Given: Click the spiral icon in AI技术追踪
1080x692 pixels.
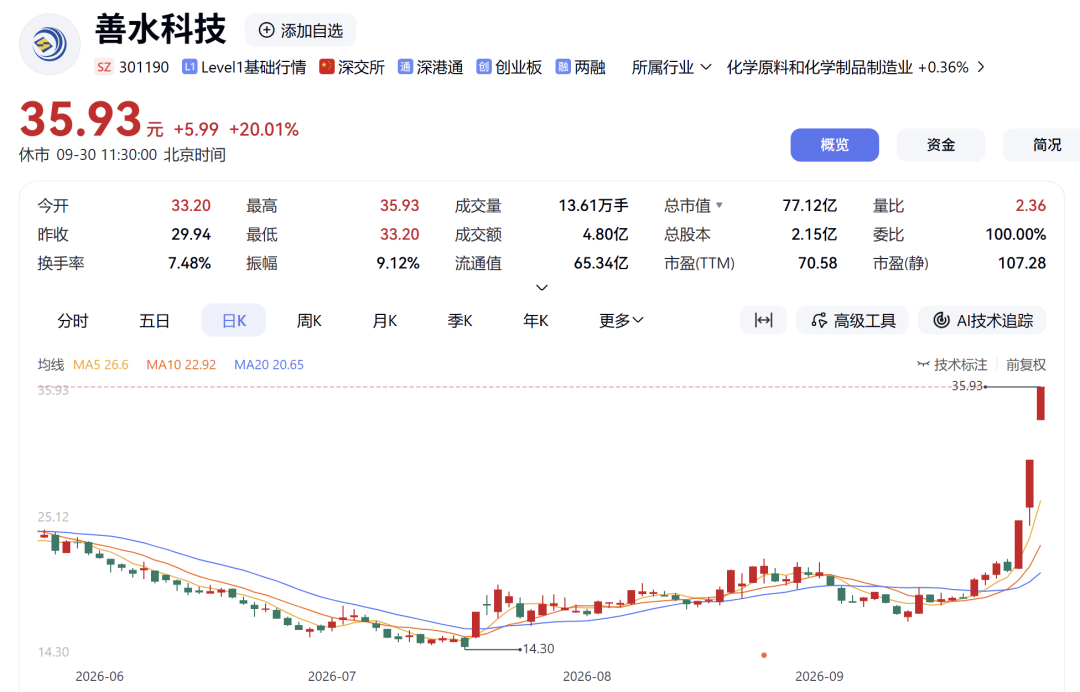Looking at the screenshot, I should [x=942, y=320].
